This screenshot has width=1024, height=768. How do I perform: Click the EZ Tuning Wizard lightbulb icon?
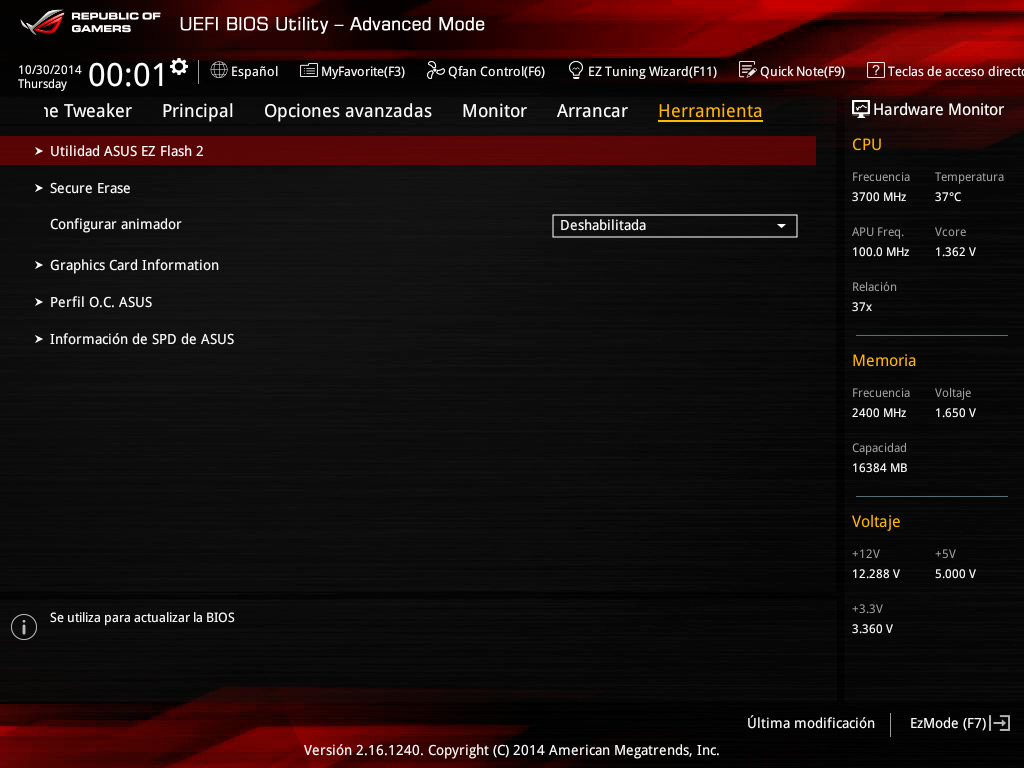tap(575, 71)
